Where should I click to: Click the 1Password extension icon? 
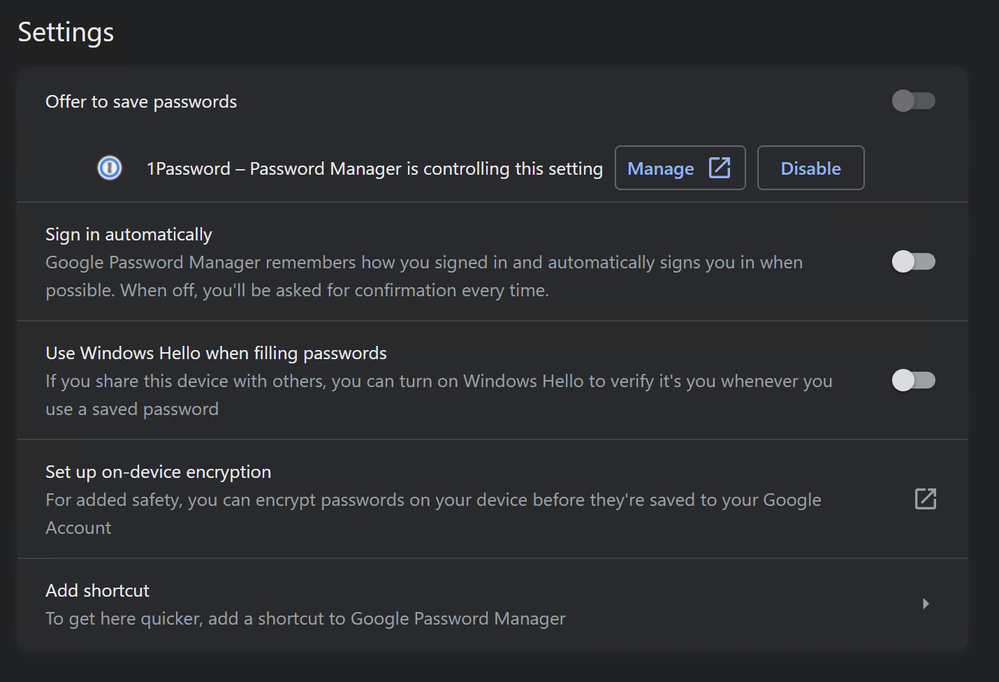pyautogui.click(x=110, y=168)
